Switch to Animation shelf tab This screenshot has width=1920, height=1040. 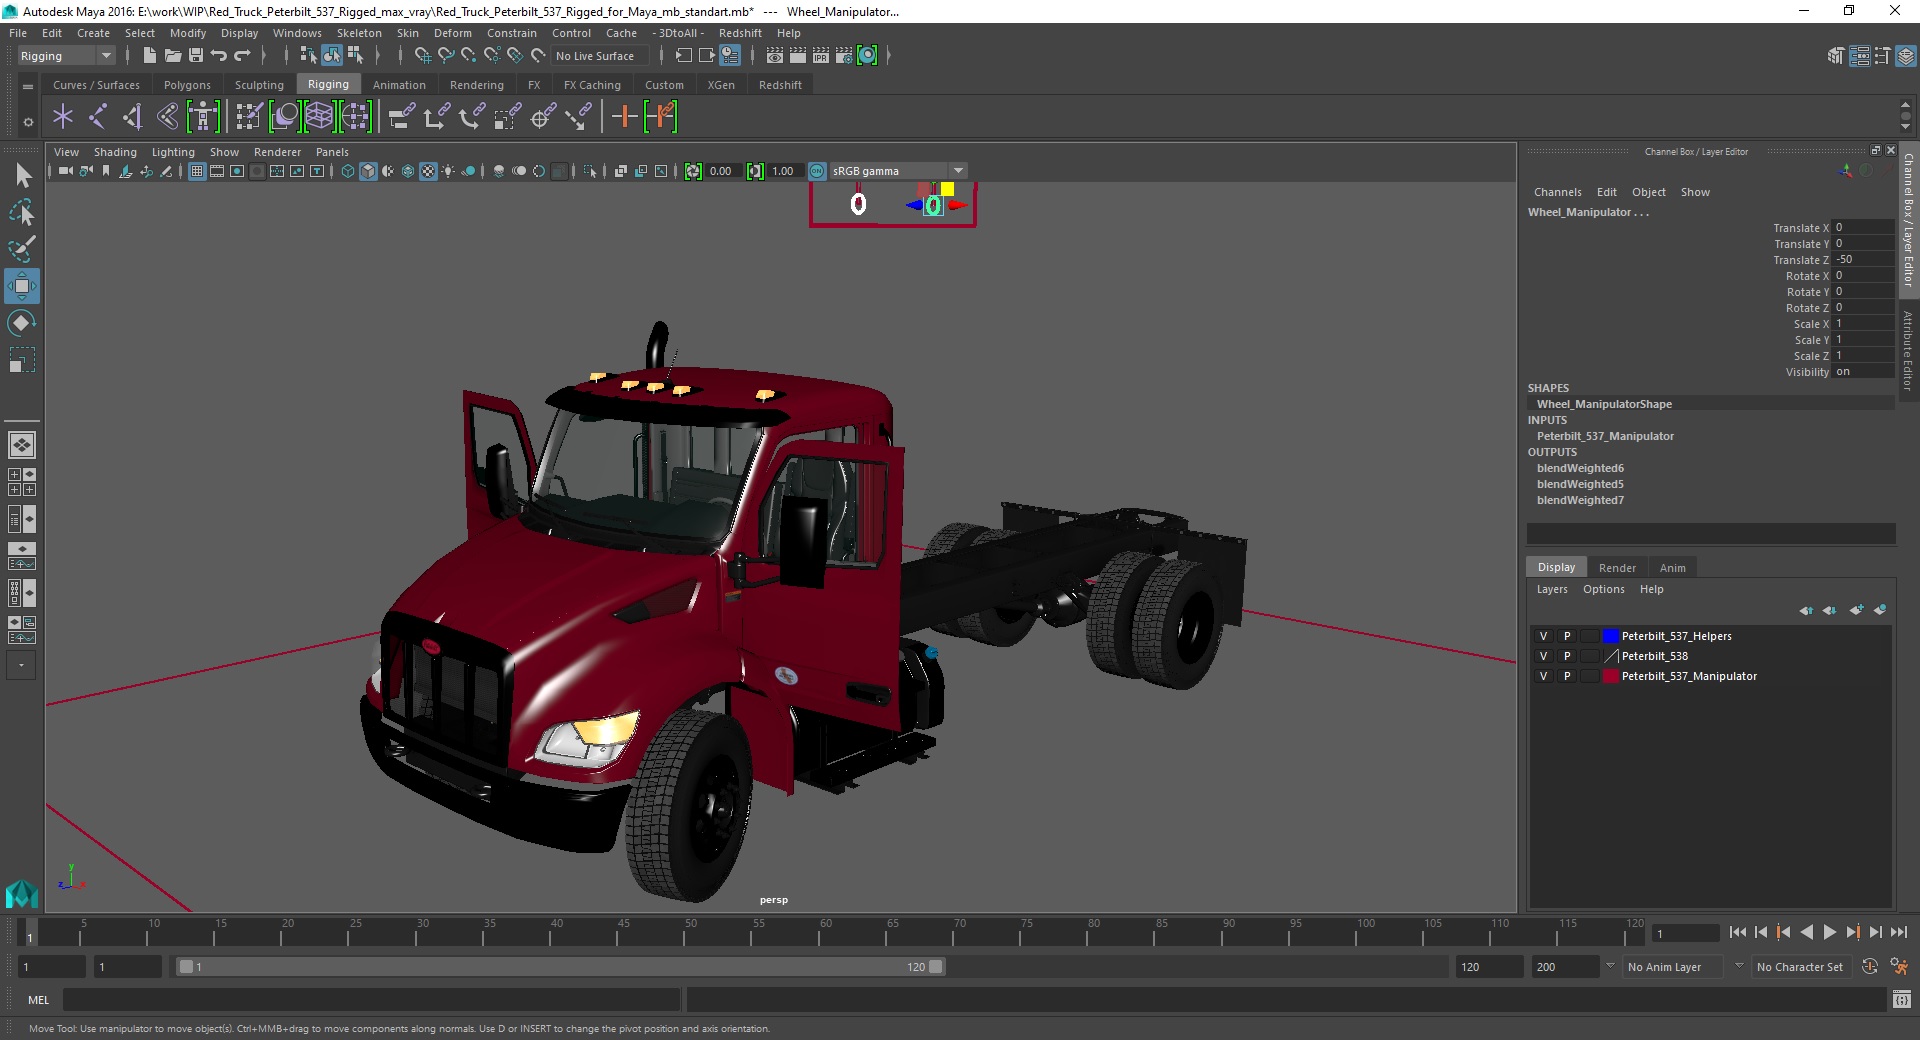(399, 85)
